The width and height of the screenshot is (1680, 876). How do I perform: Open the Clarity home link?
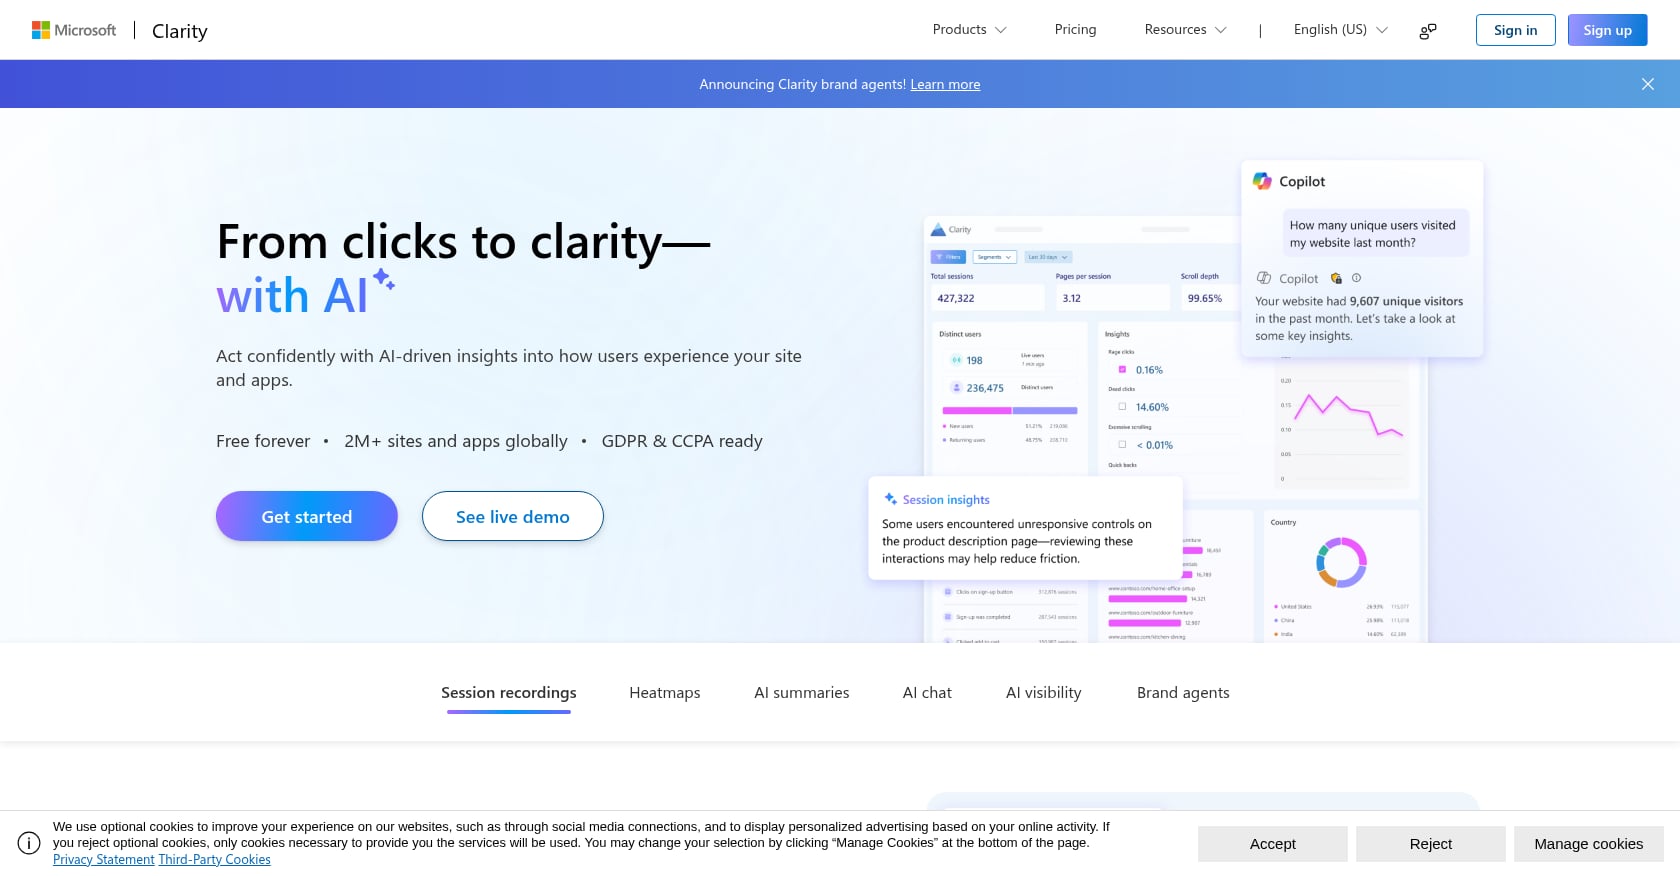click(x=180, y=31)
